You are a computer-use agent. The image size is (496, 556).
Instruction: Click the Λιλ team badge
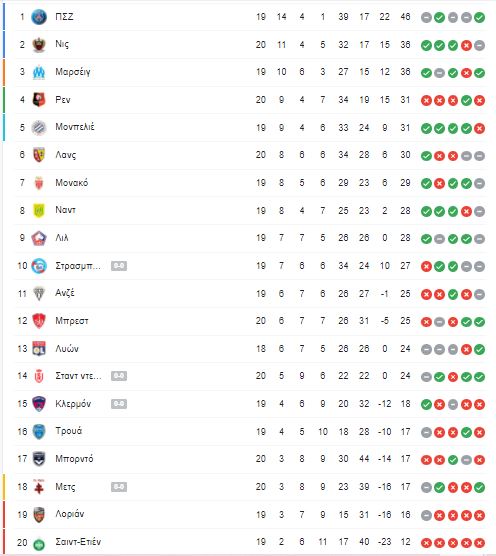[39, 238]
